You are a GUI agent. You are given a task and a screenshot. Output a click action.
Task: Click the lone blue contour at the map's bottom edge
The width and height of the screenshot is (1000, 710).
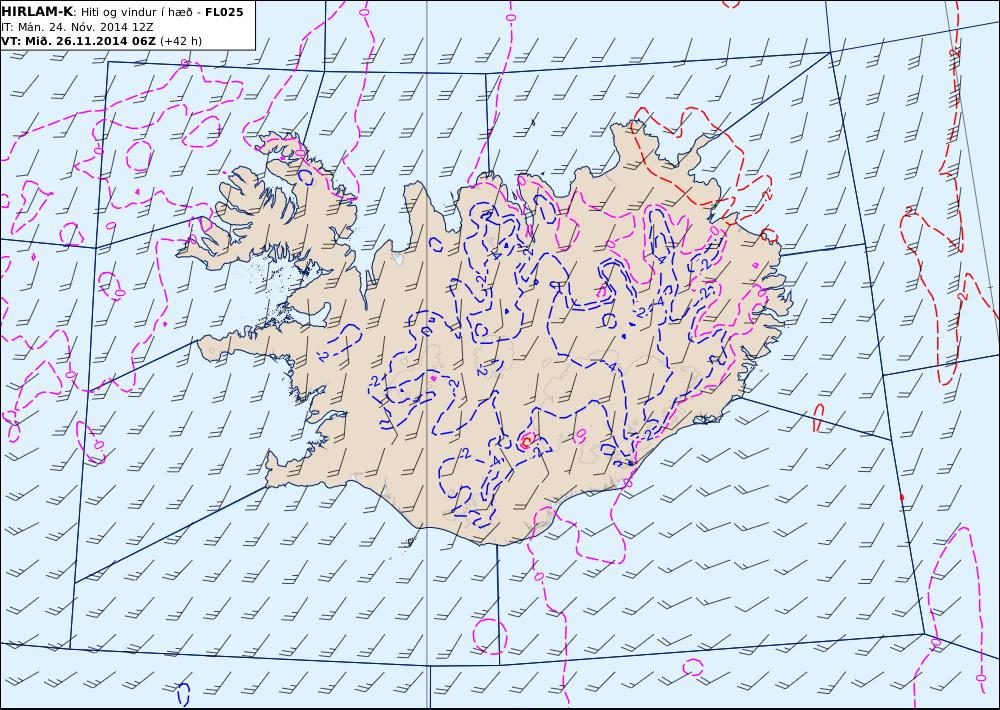click(x=183, y=695)
